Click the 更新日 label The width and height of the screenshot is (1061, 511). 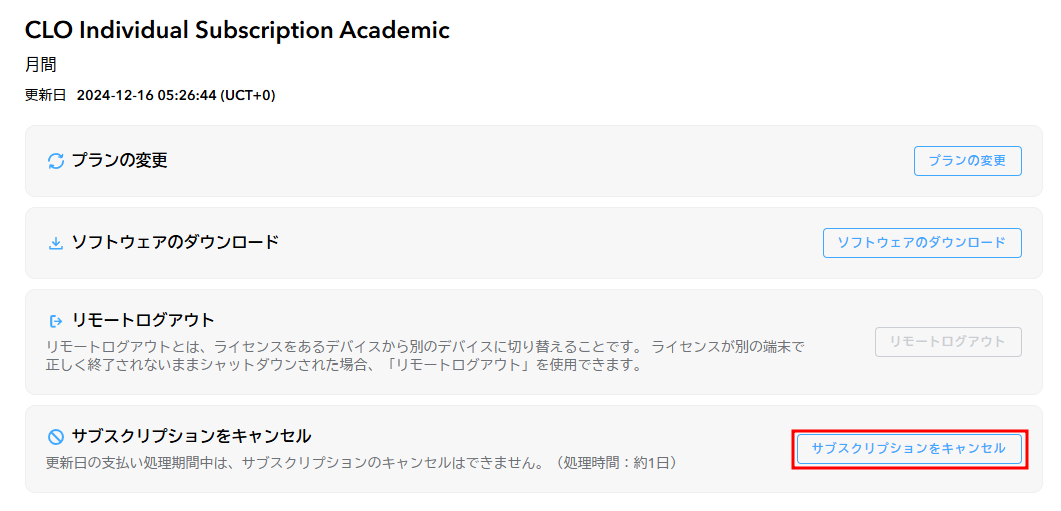tap(45, 95)
